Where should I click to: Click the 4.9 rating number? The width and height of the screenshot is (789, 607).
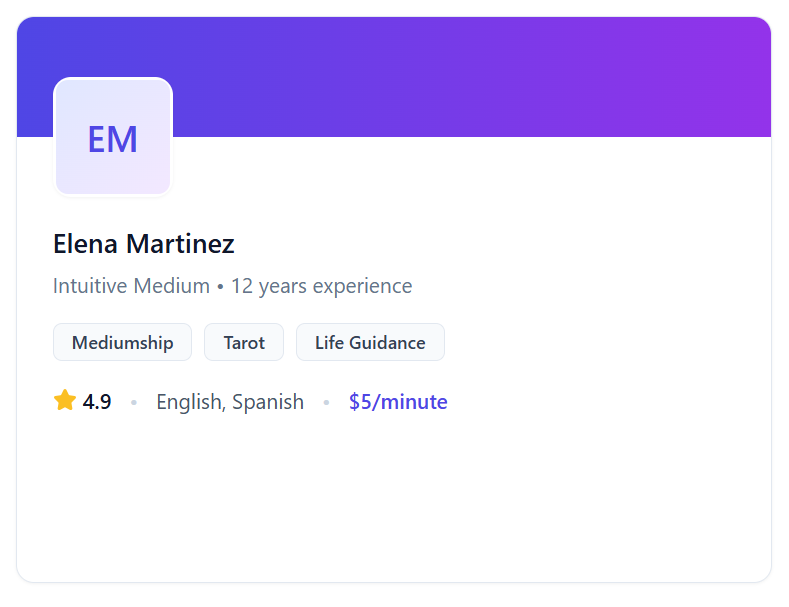(97, 402)
